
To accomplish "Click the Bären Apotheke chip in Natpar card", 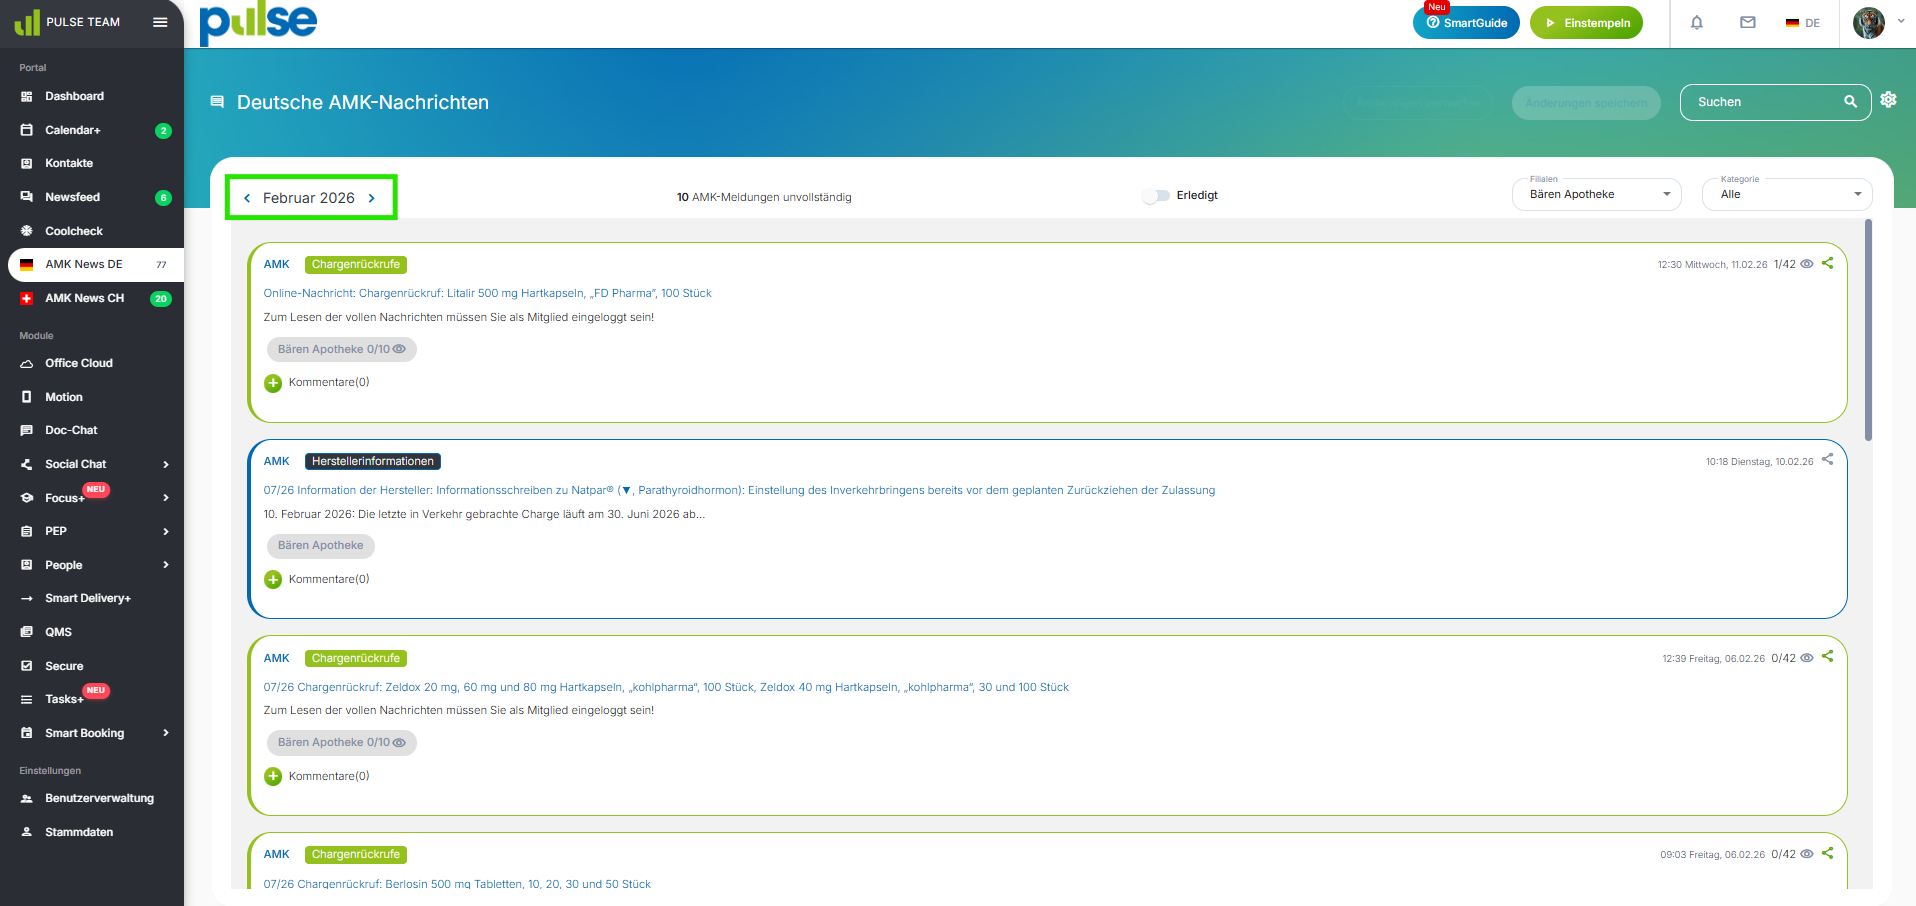I will click(321, 546).
